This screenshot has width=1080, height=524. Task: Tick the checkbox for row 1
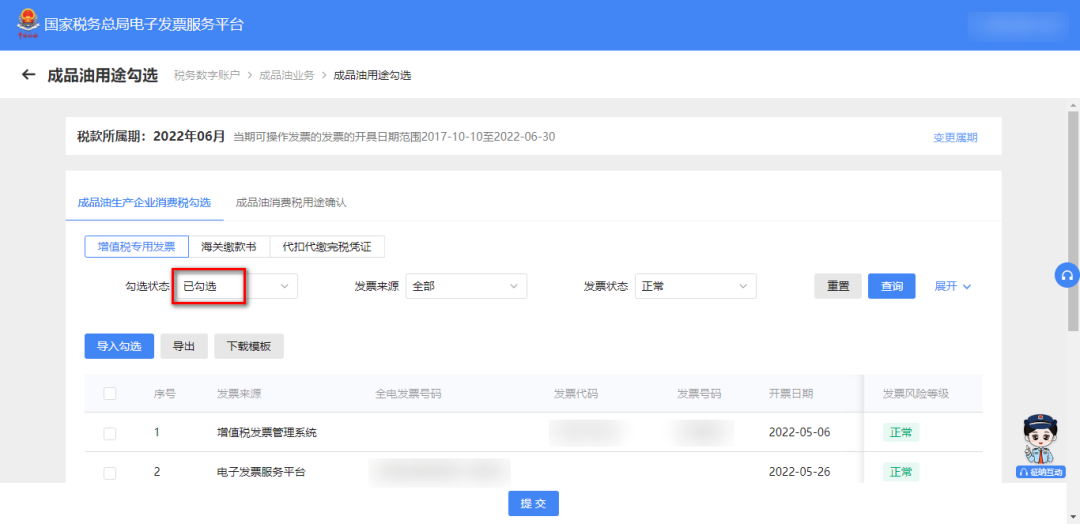coord(110,433)
